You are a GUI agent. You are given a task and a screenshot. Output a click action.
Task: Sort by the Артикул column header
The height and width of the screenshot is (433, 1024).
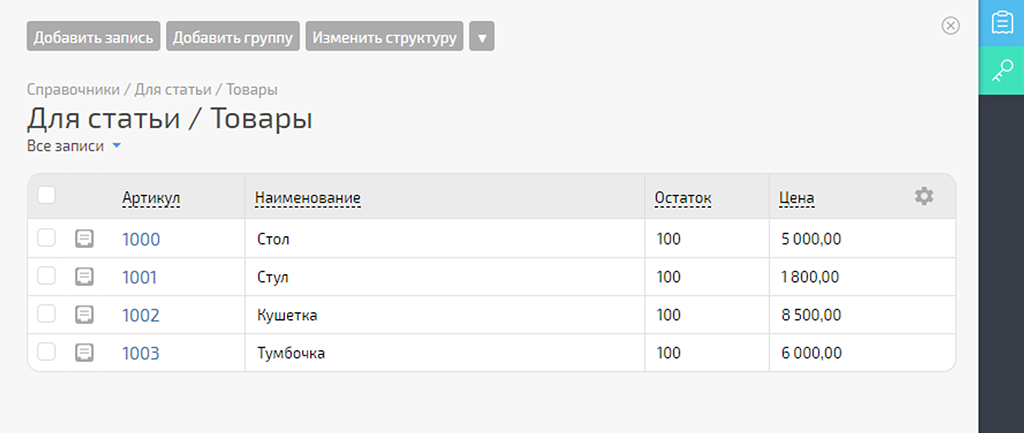(151, 197)
